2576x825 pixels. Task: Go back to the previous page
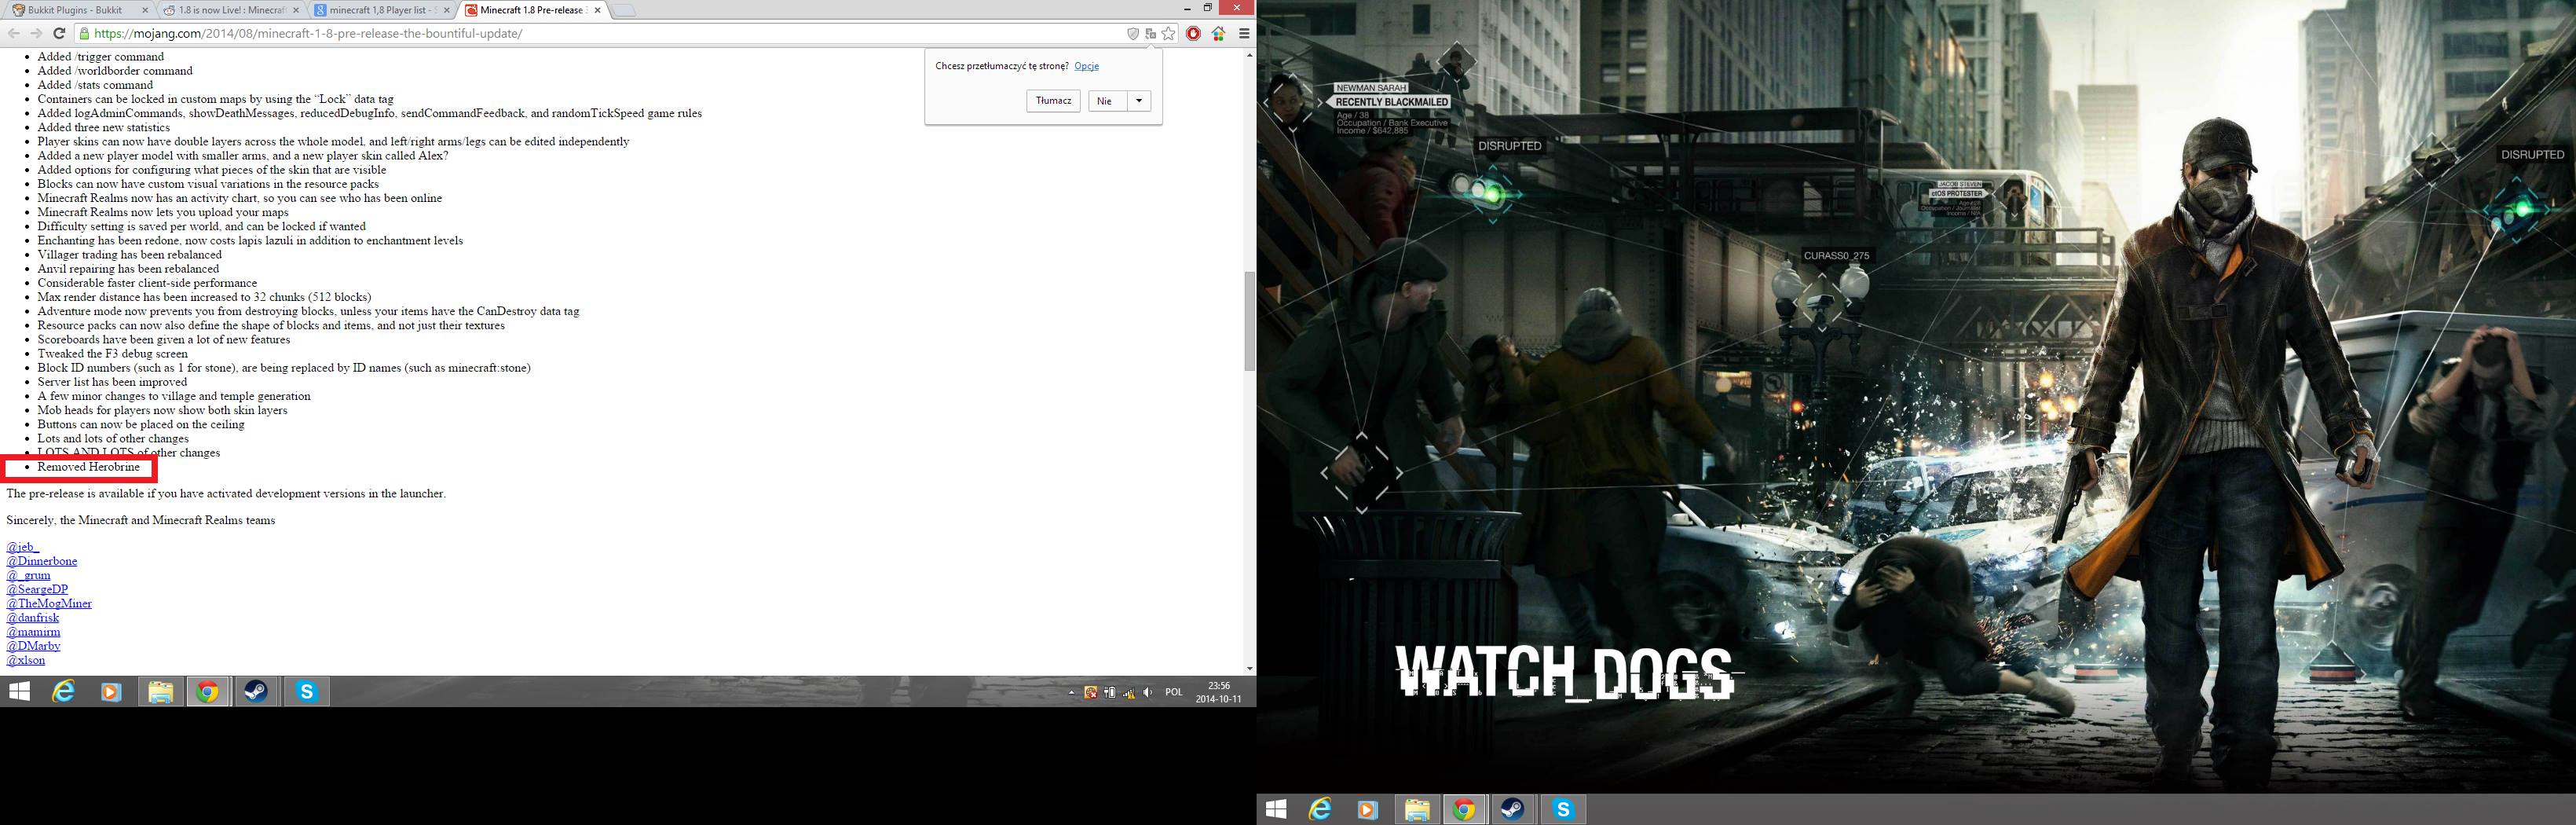pos(13,33)
